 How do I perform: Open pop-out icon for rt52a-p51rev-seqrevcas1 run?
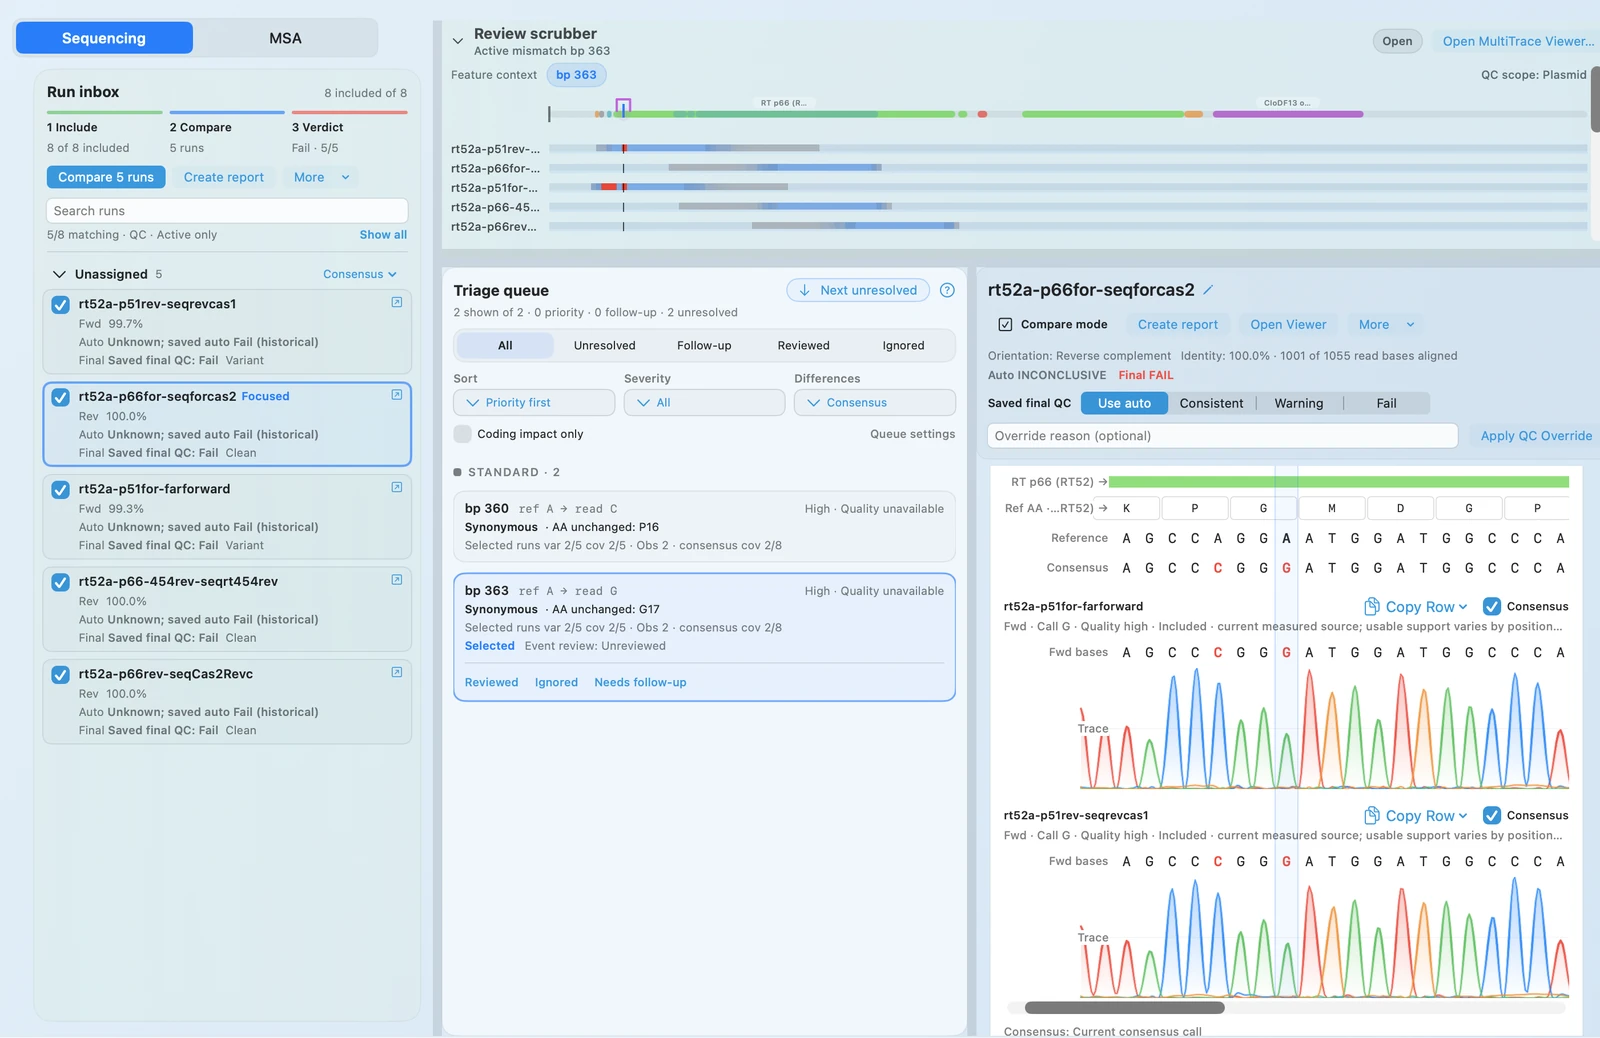(x=397, y=302)
